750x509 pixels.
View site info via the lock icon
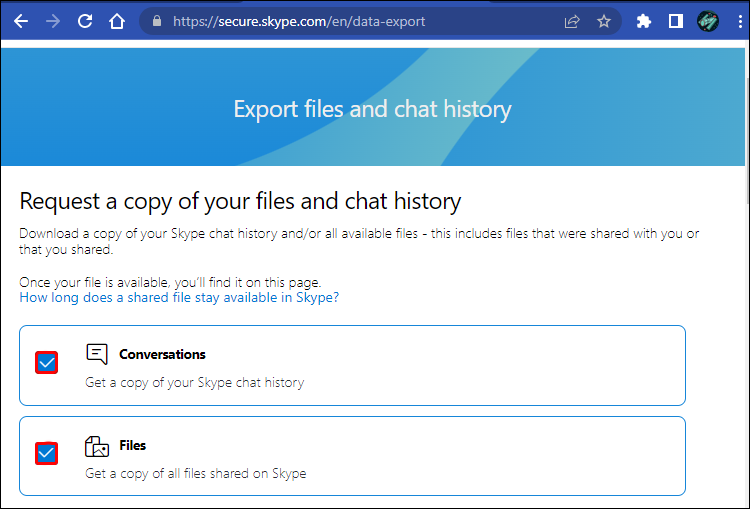(x=154, y=21)
